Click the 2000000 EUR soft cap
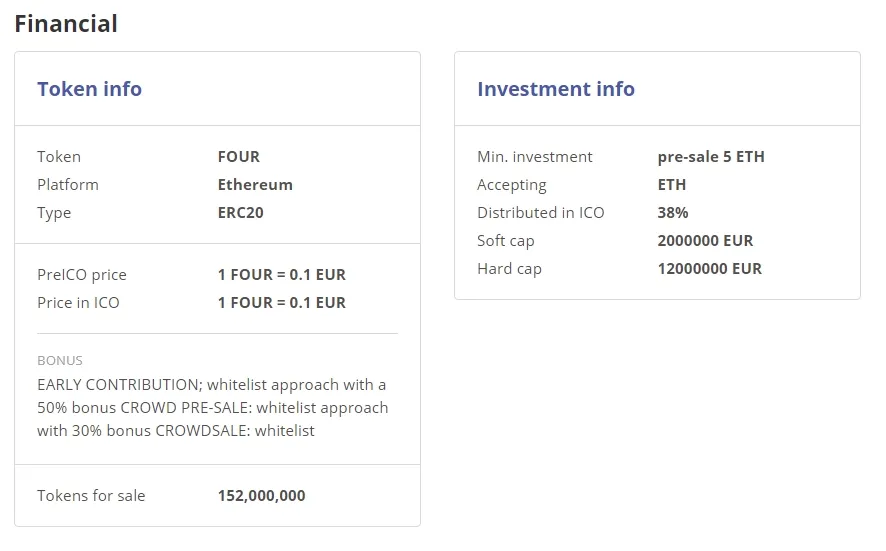 (x=705, y=241)
